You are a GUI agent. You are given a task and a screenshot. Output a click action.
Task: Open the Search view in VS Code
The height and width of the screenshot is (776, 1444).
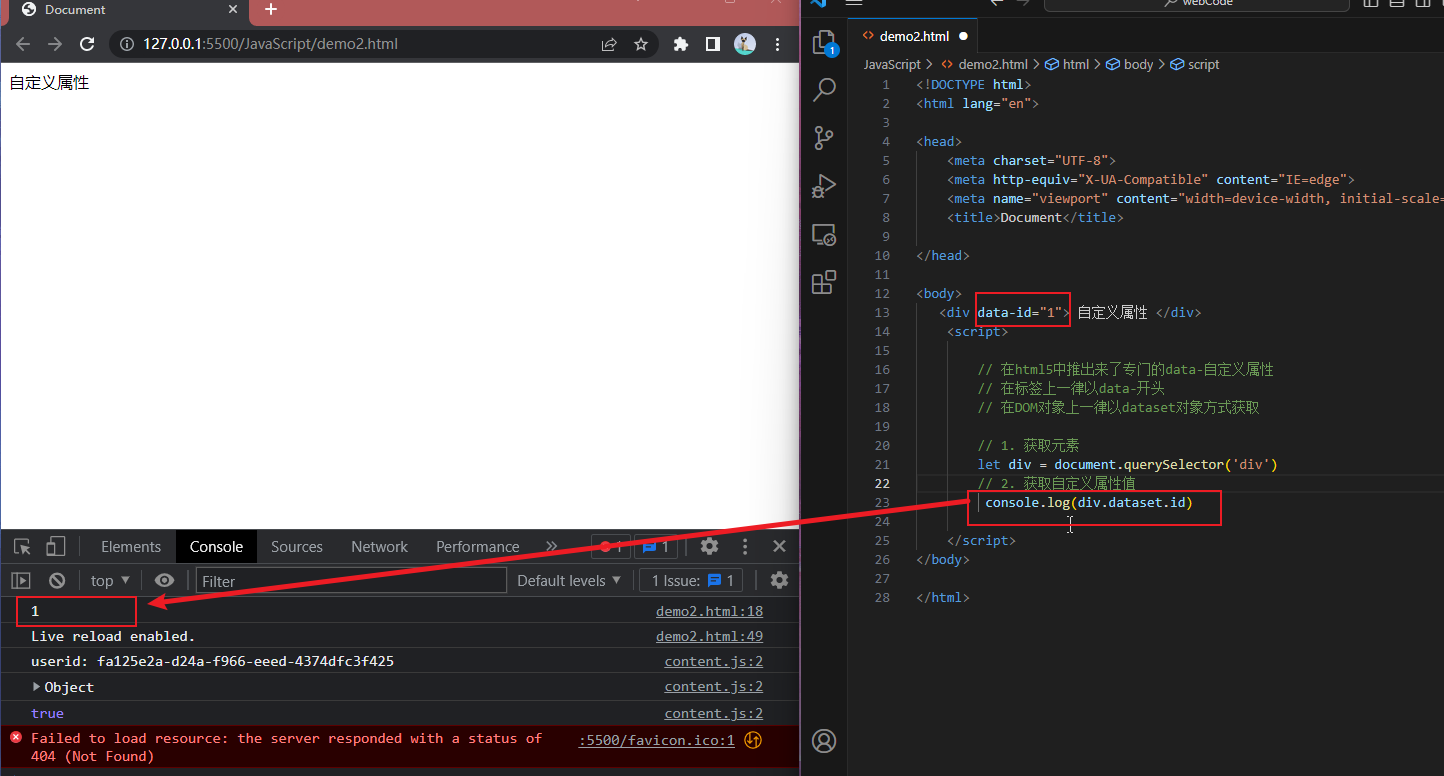(824, 90)
